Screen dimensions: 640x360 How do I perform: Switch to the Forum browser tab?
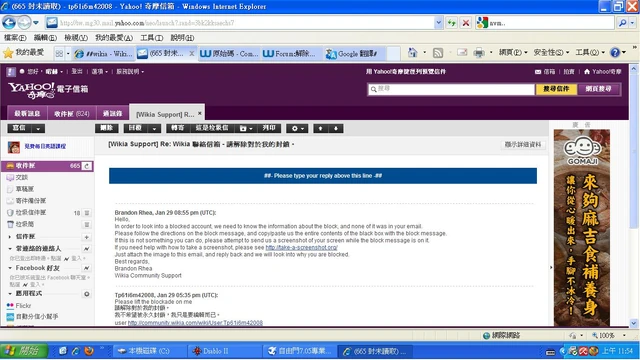coord(291,53)
